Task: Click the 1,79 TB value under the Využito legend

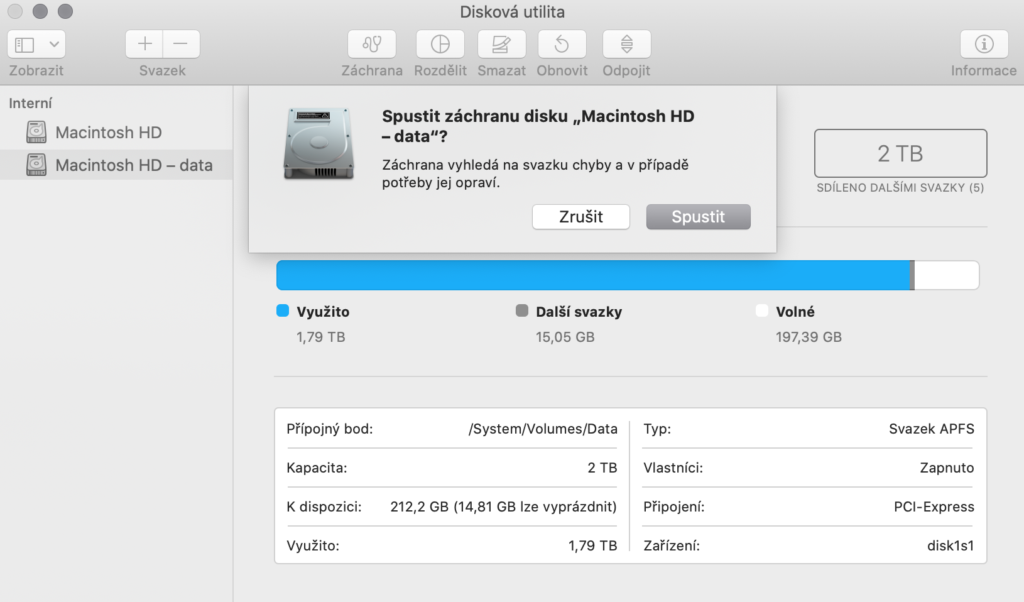Action: (x=321, y=338)
